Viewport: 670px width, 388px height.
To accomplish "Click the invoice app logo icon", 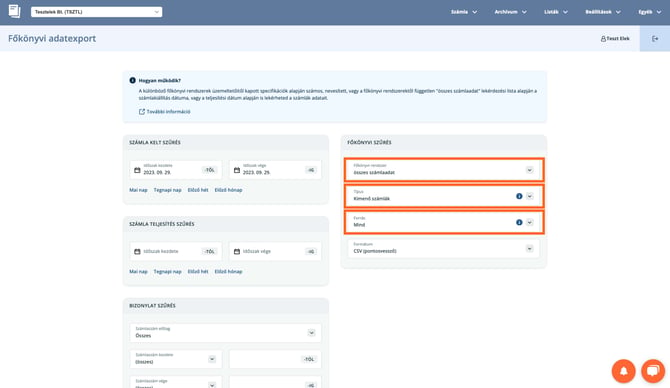I will [x=15, y=11].
